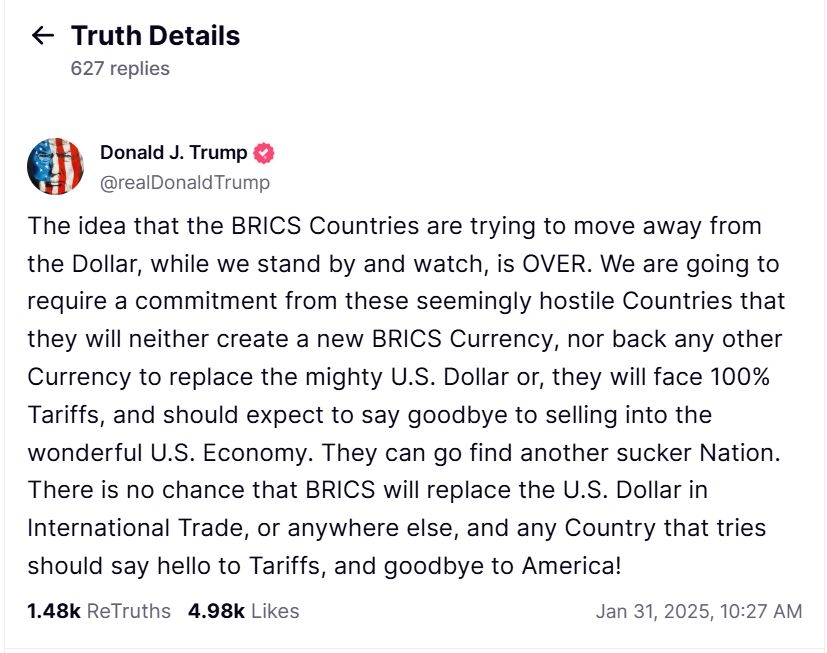Click the Truth Details page heading
Image resolution: width=827 pixels, height=653 pixels.
pyautogui.click(x=156, y=36)
